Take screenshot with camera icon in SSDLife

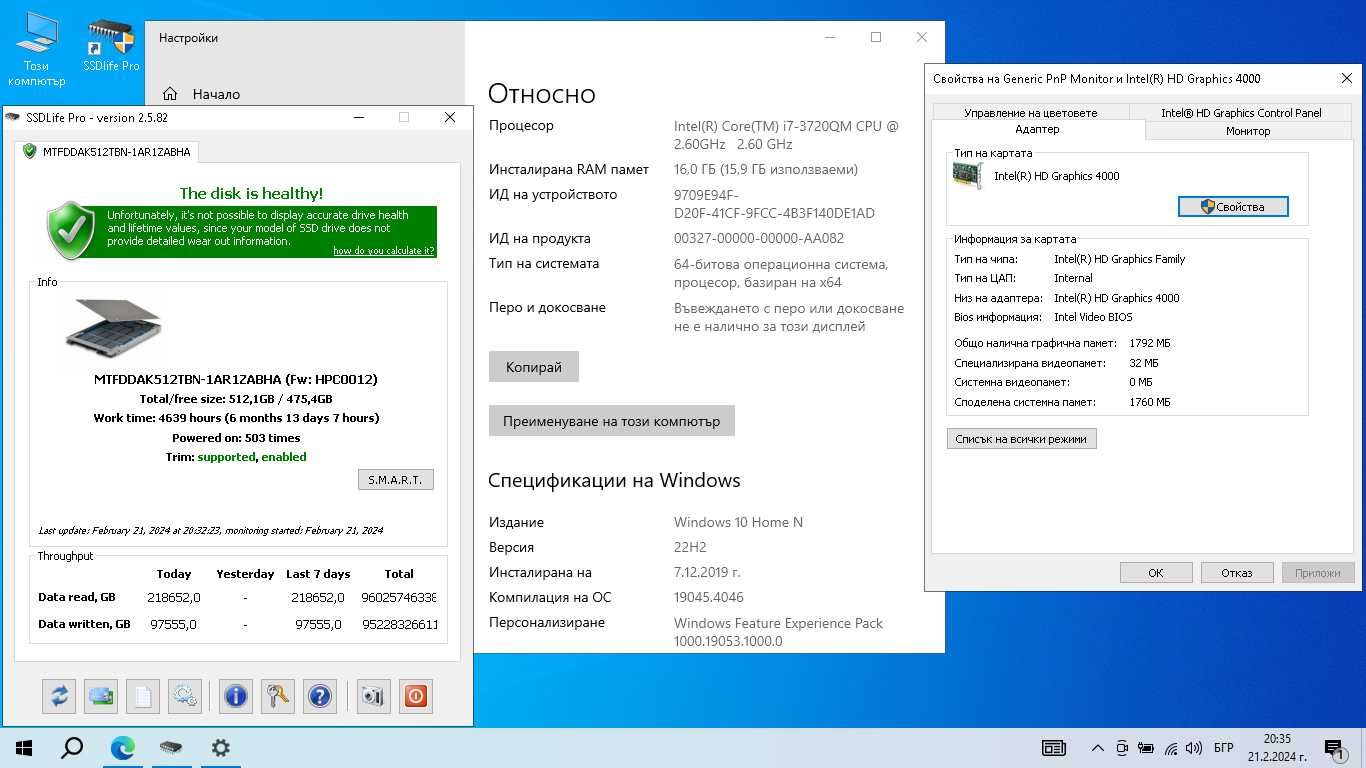click(373, 696)
